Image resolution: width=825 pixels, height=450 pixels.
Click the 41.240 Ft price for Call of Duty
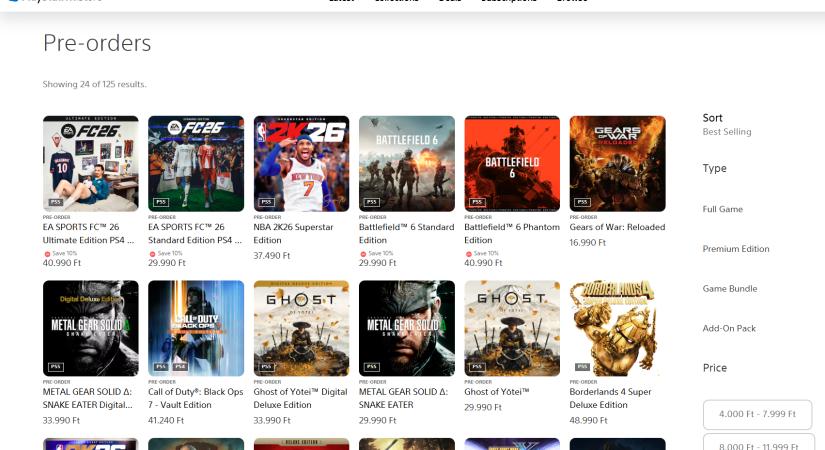click(x=166, y=421)
